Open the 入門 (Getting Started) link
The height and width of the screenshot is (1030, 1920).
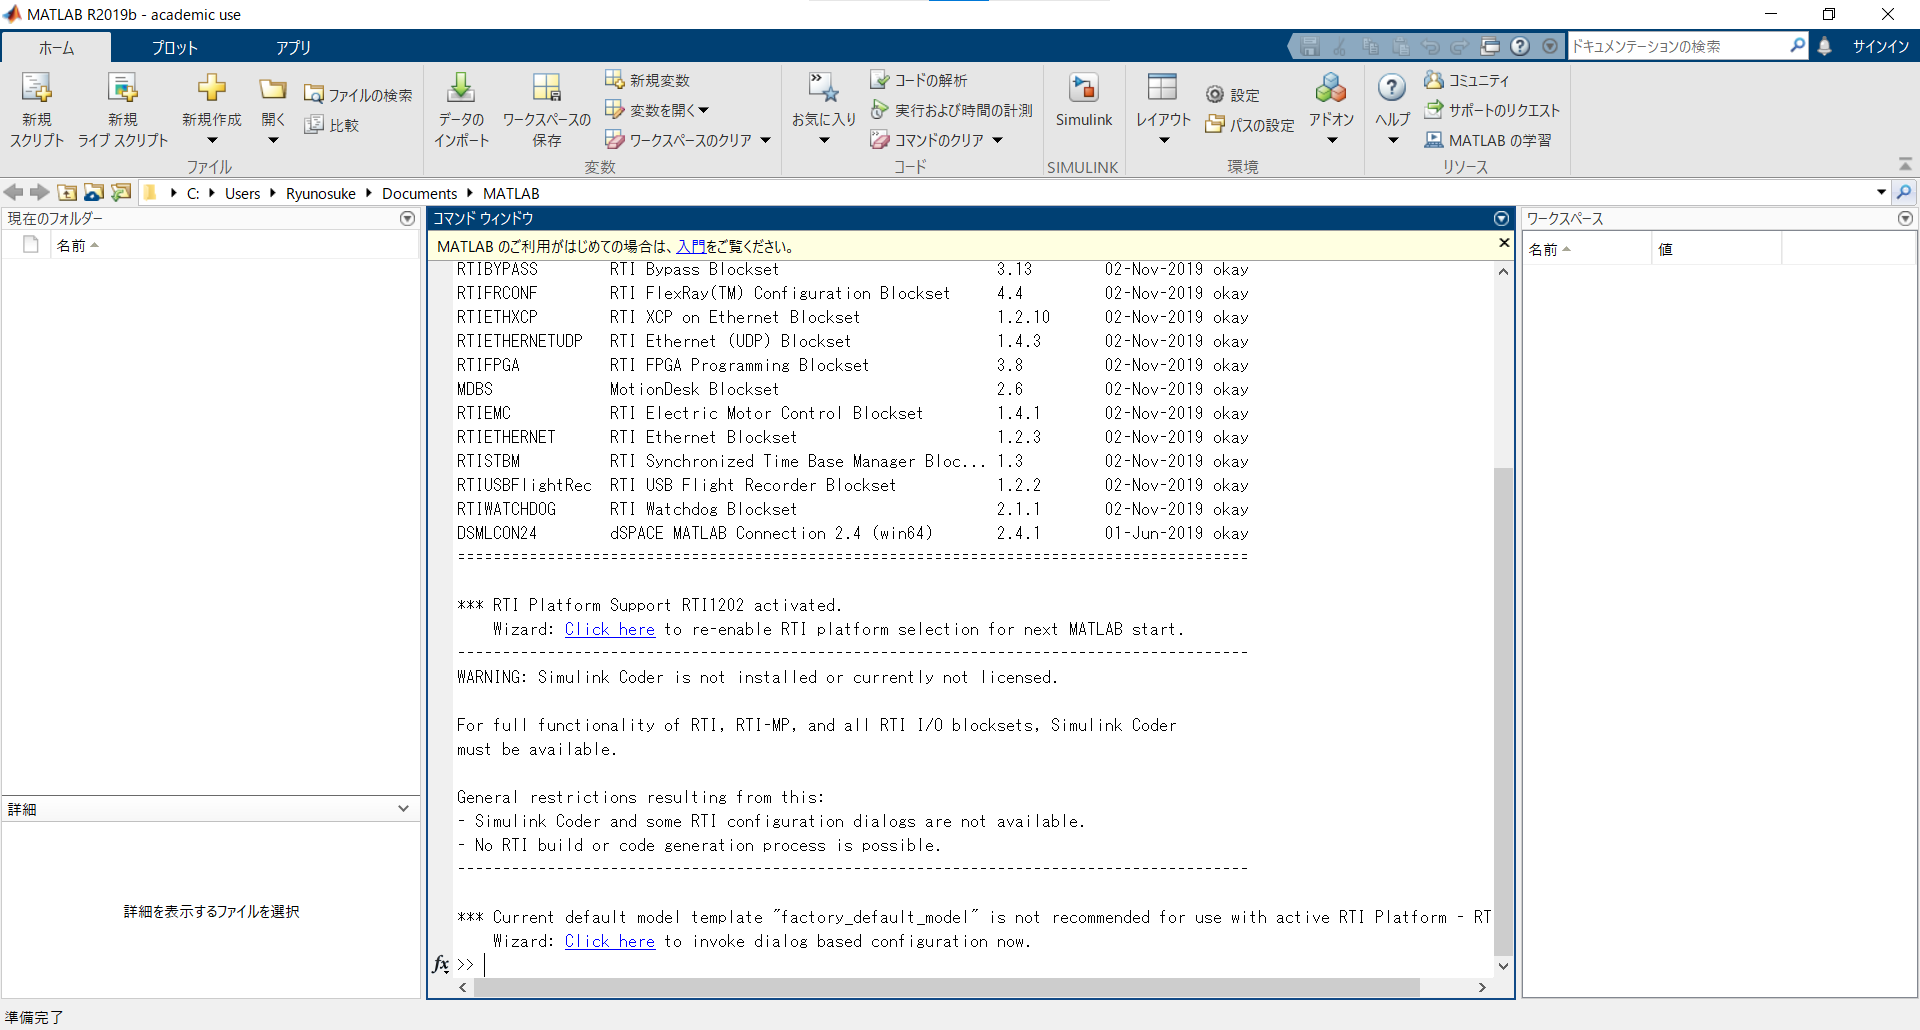pyautogui.click(x=692, y=247)
